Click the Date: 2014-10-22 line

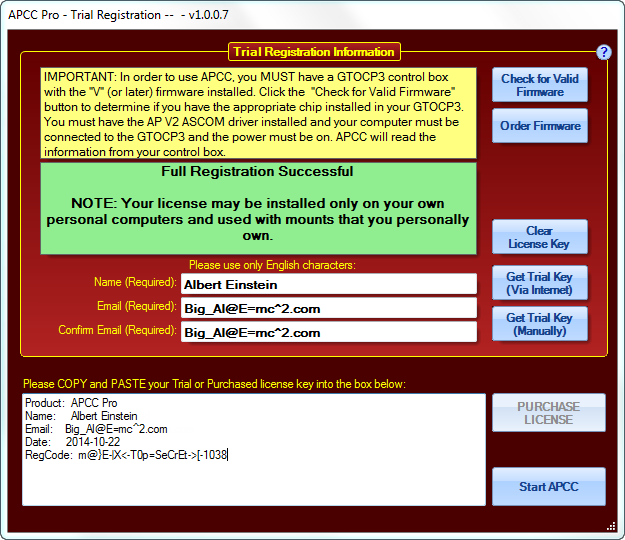[x=73, y=442]
